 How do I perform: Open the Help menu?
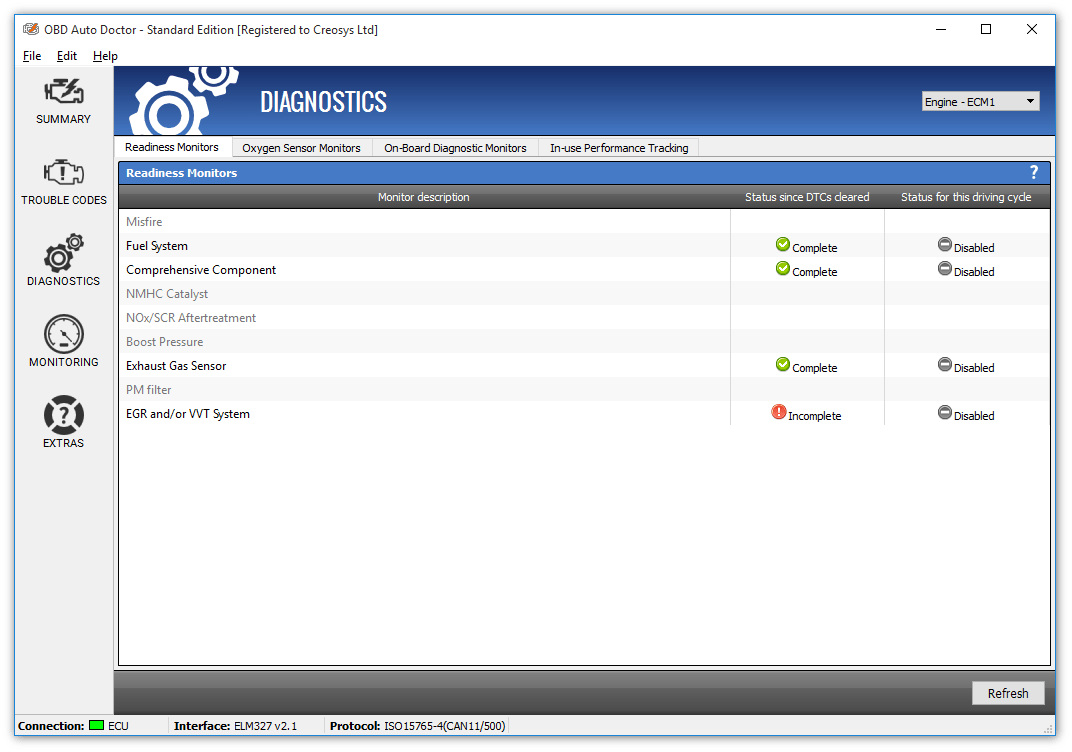104,56
